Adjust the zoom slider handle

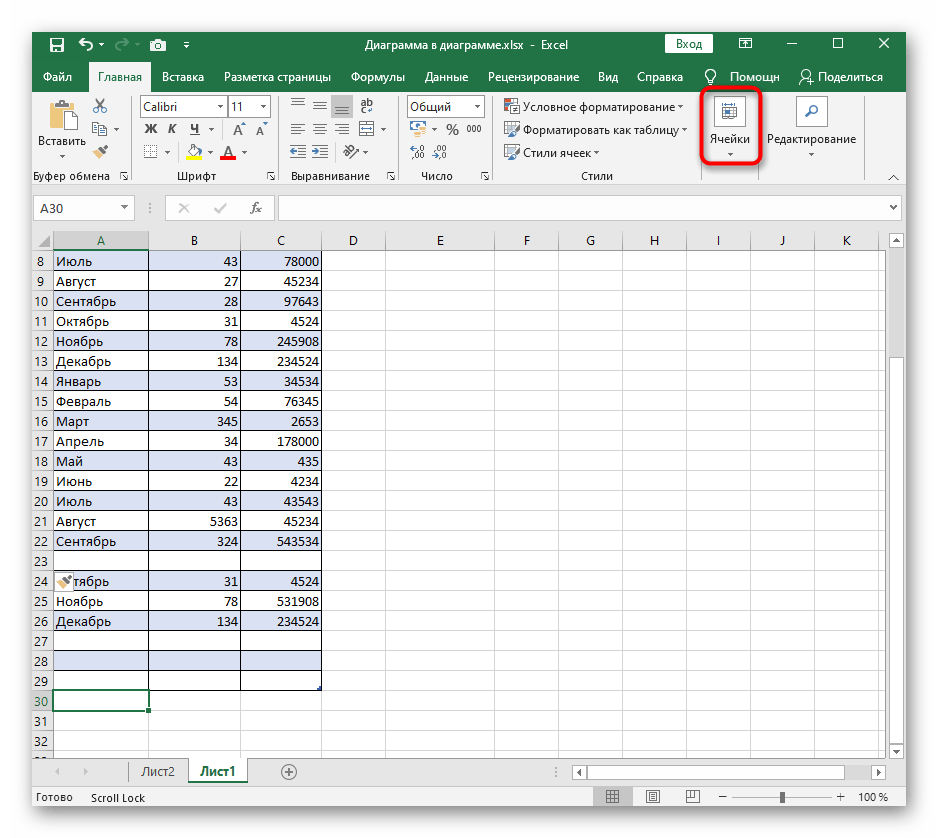[x=782, y=797]
